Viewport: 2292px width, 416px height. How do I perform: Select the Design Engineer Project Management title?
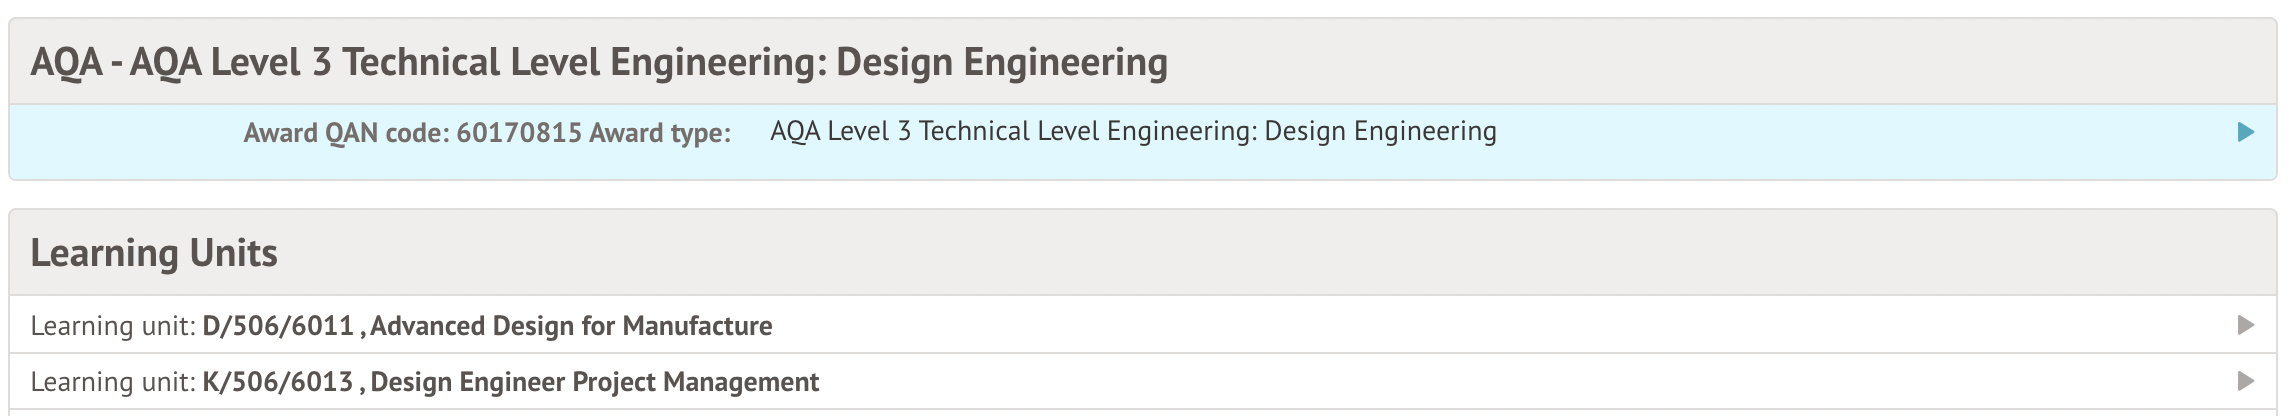pyautogui.click(x=595, y=382)
